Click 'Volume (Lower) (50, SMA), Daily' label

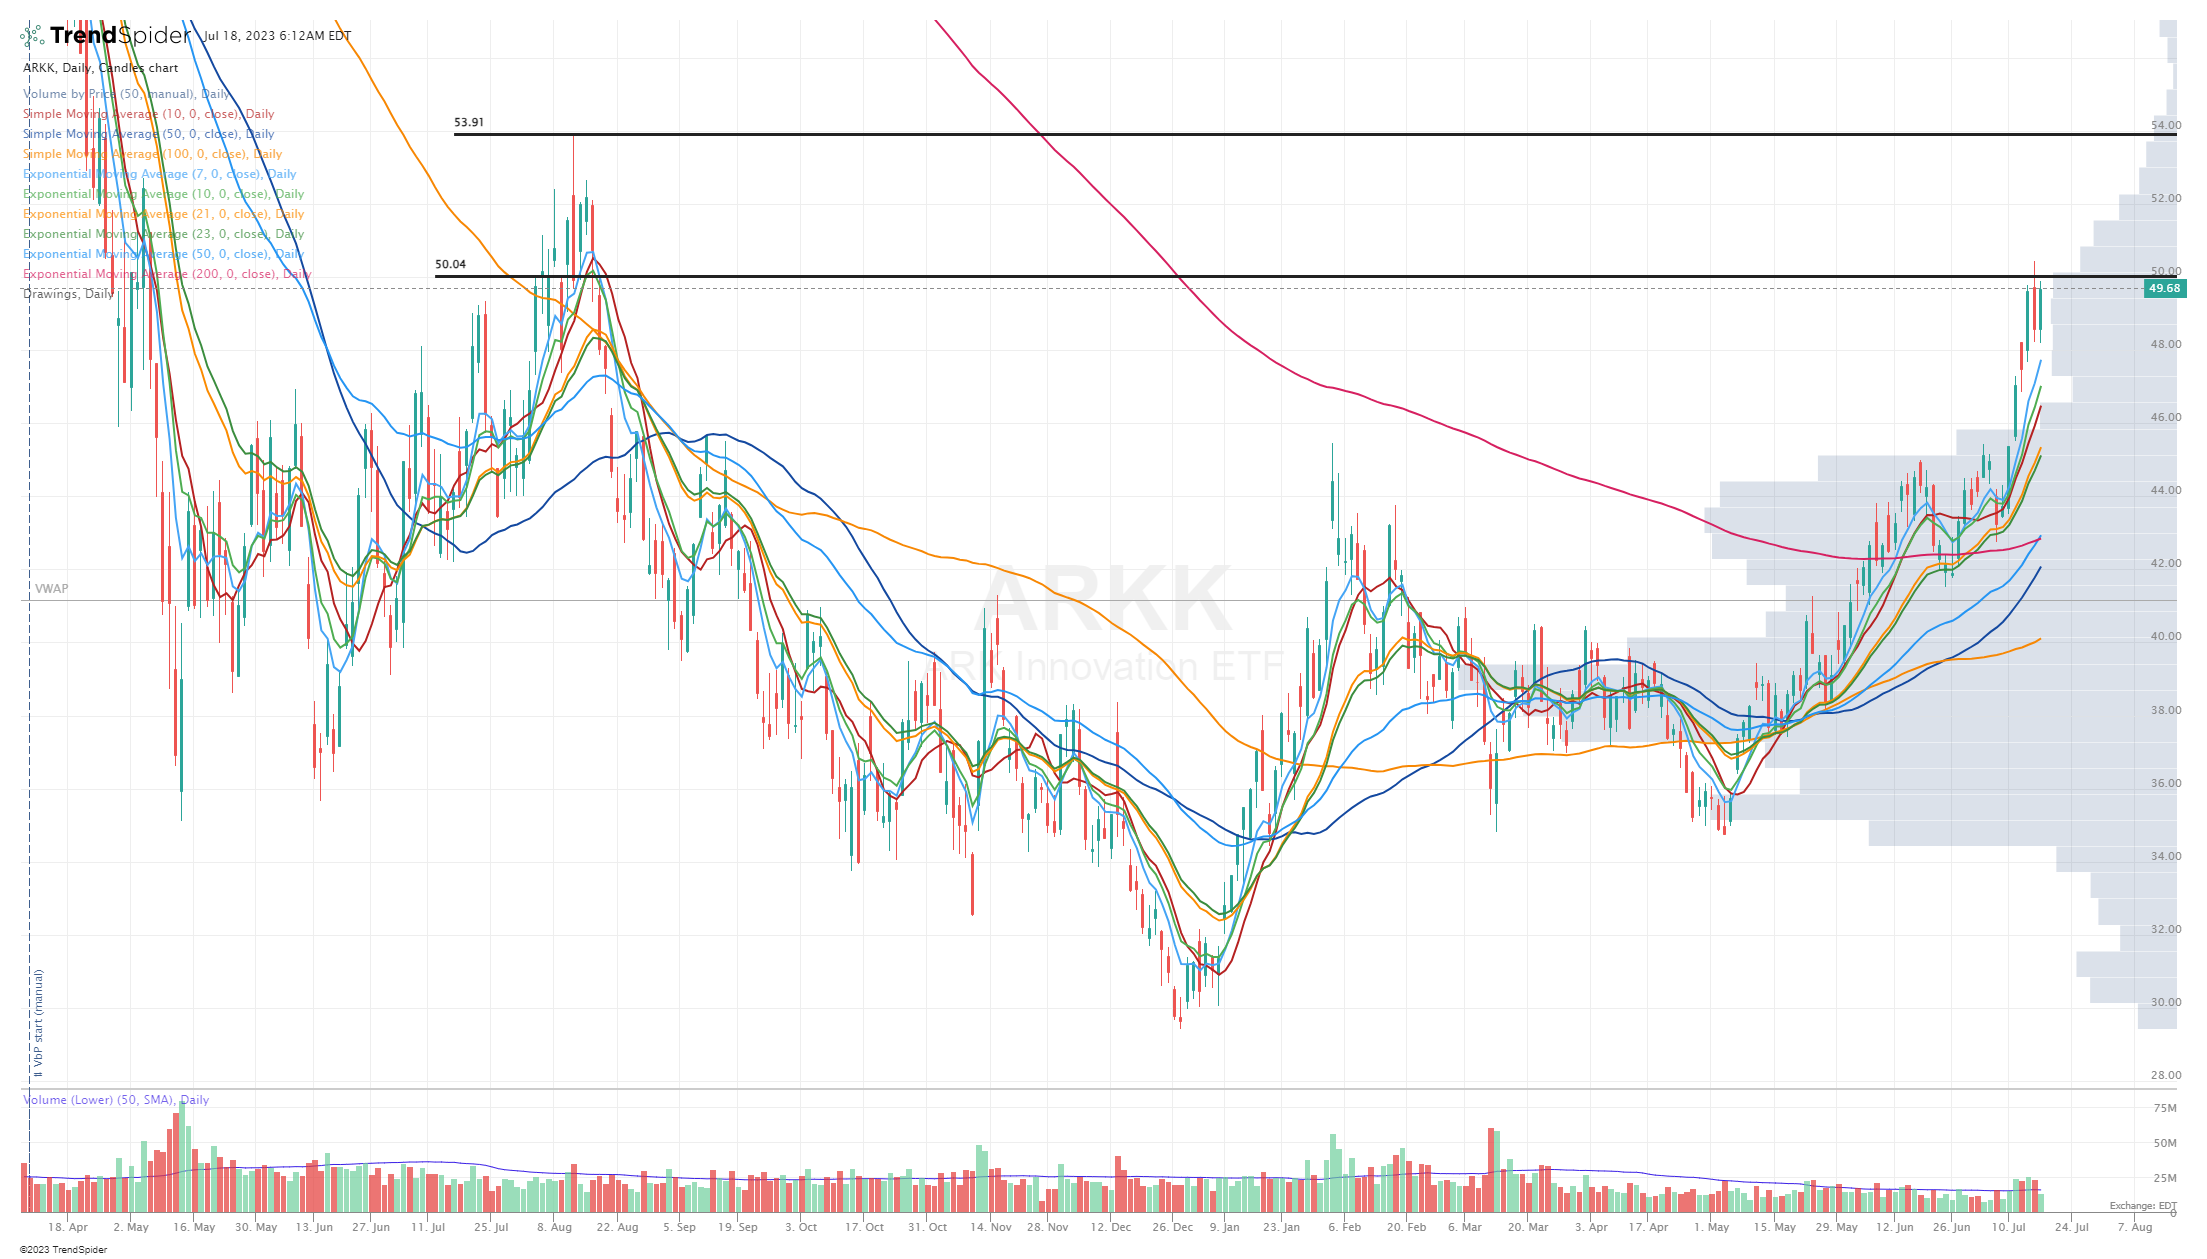[116, 1100]
